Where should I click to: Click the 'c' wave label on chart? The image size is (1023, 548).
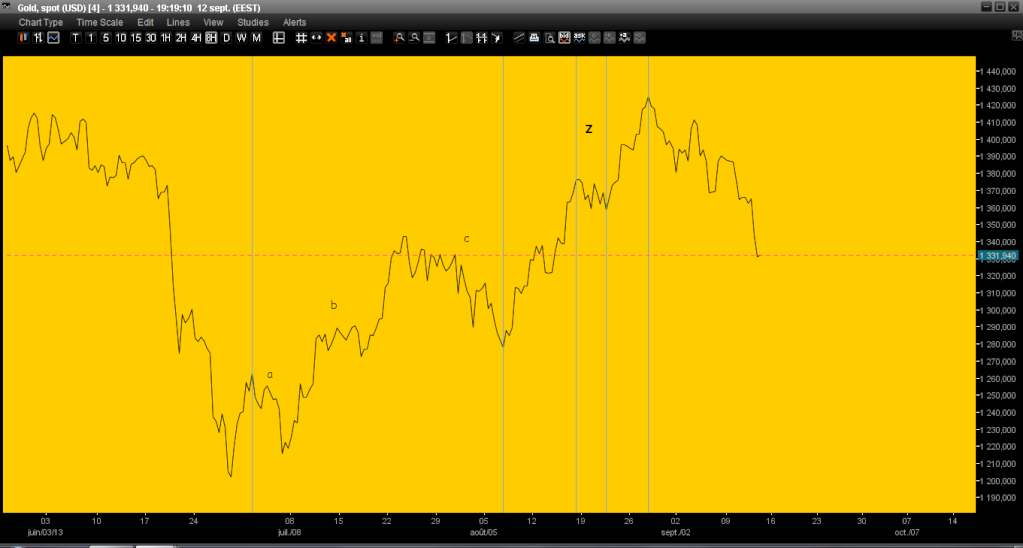466,239
